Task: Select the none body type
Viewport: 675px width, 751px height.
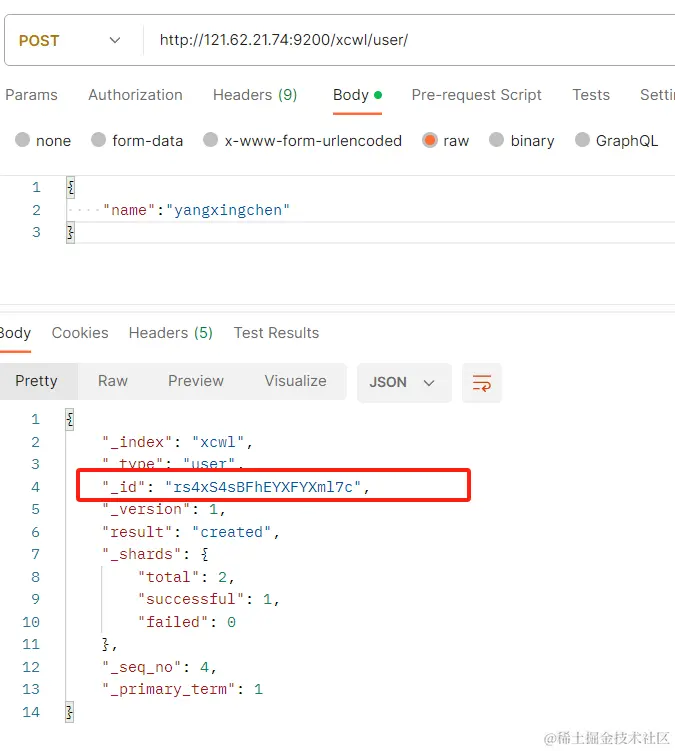Action: (x=23, y=140)
